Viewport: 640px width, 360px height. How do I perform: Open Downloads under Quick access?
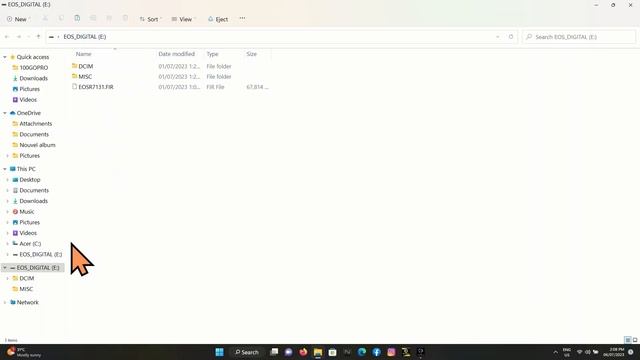tap(33, 78)
